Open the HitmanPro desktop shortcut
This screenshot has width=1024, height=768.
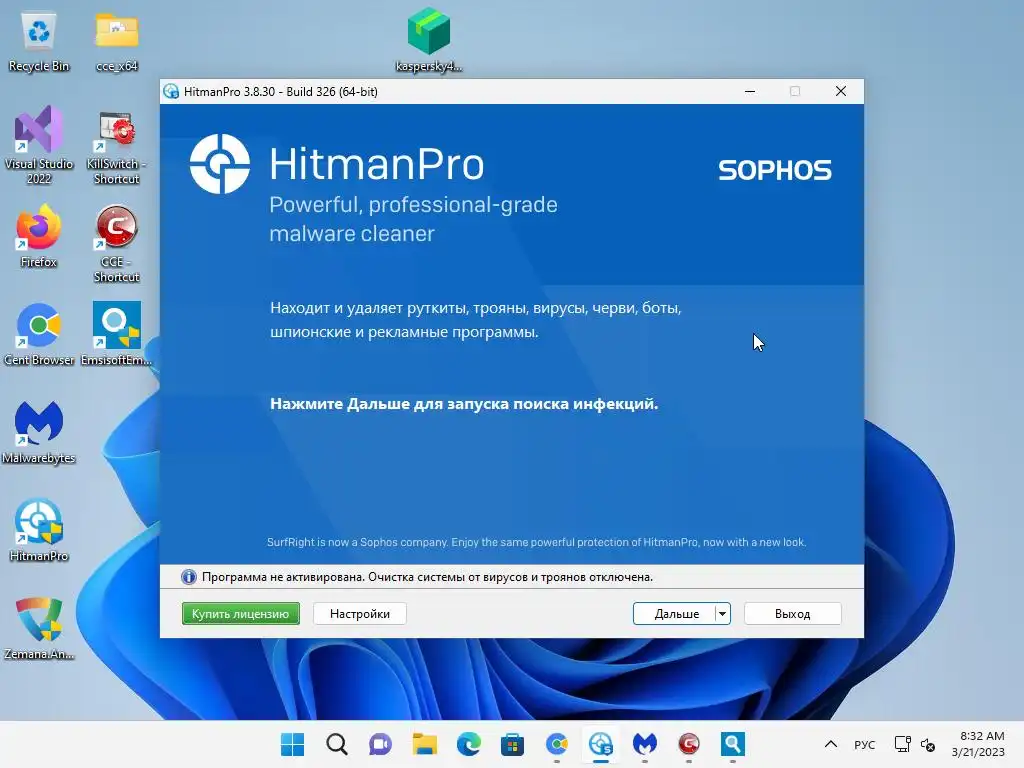coord(39,530)
